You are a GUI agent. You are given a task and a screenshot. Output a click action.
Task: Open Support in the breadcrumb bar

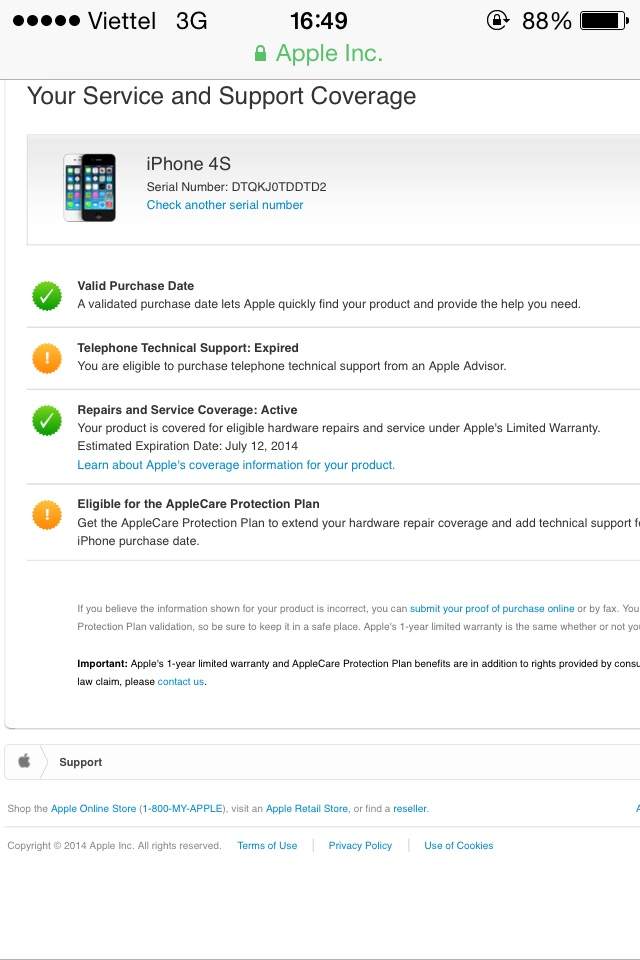(80, 762)
